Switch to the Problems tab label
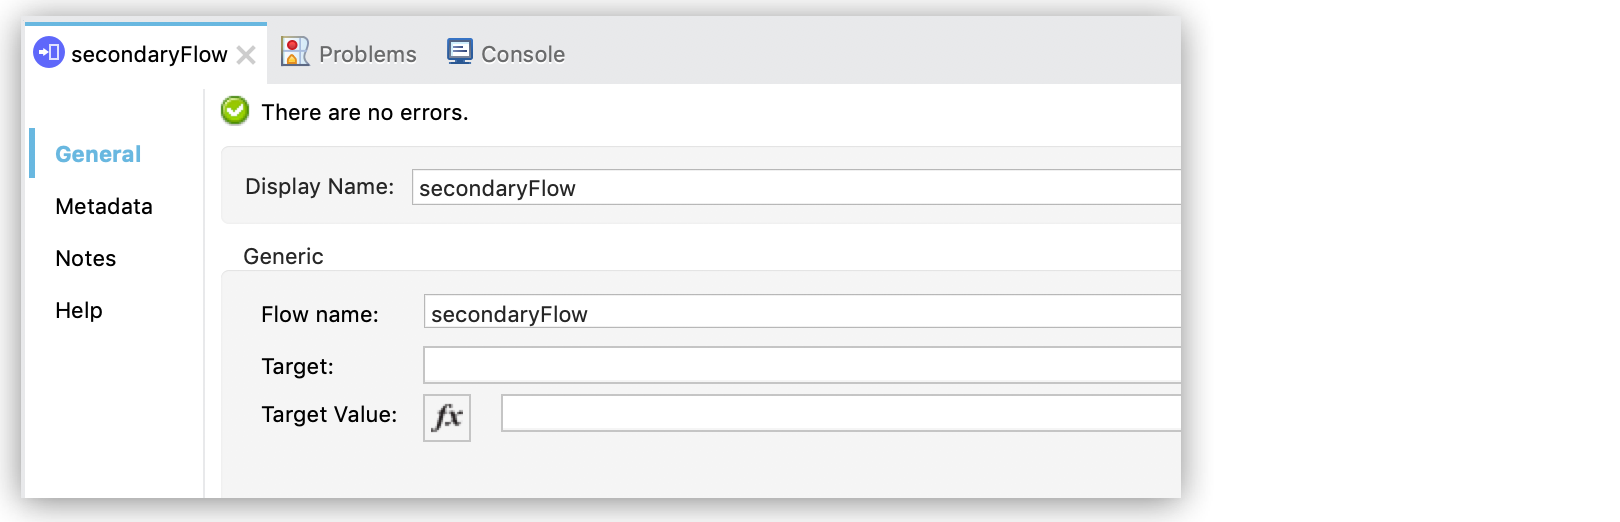This screenshot has width=1620, height=522. [x=367, y=54]
